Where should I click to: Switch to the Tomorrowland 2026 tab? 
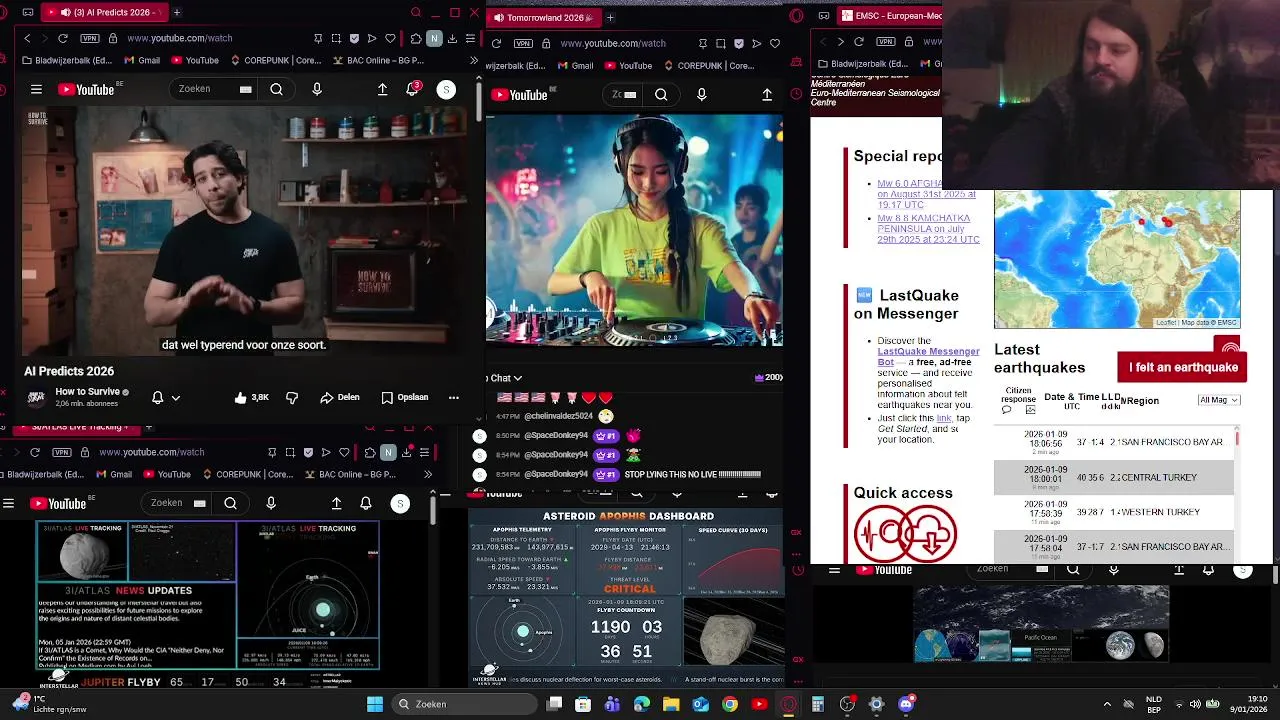pyautogui.click(x=545, y=17)
